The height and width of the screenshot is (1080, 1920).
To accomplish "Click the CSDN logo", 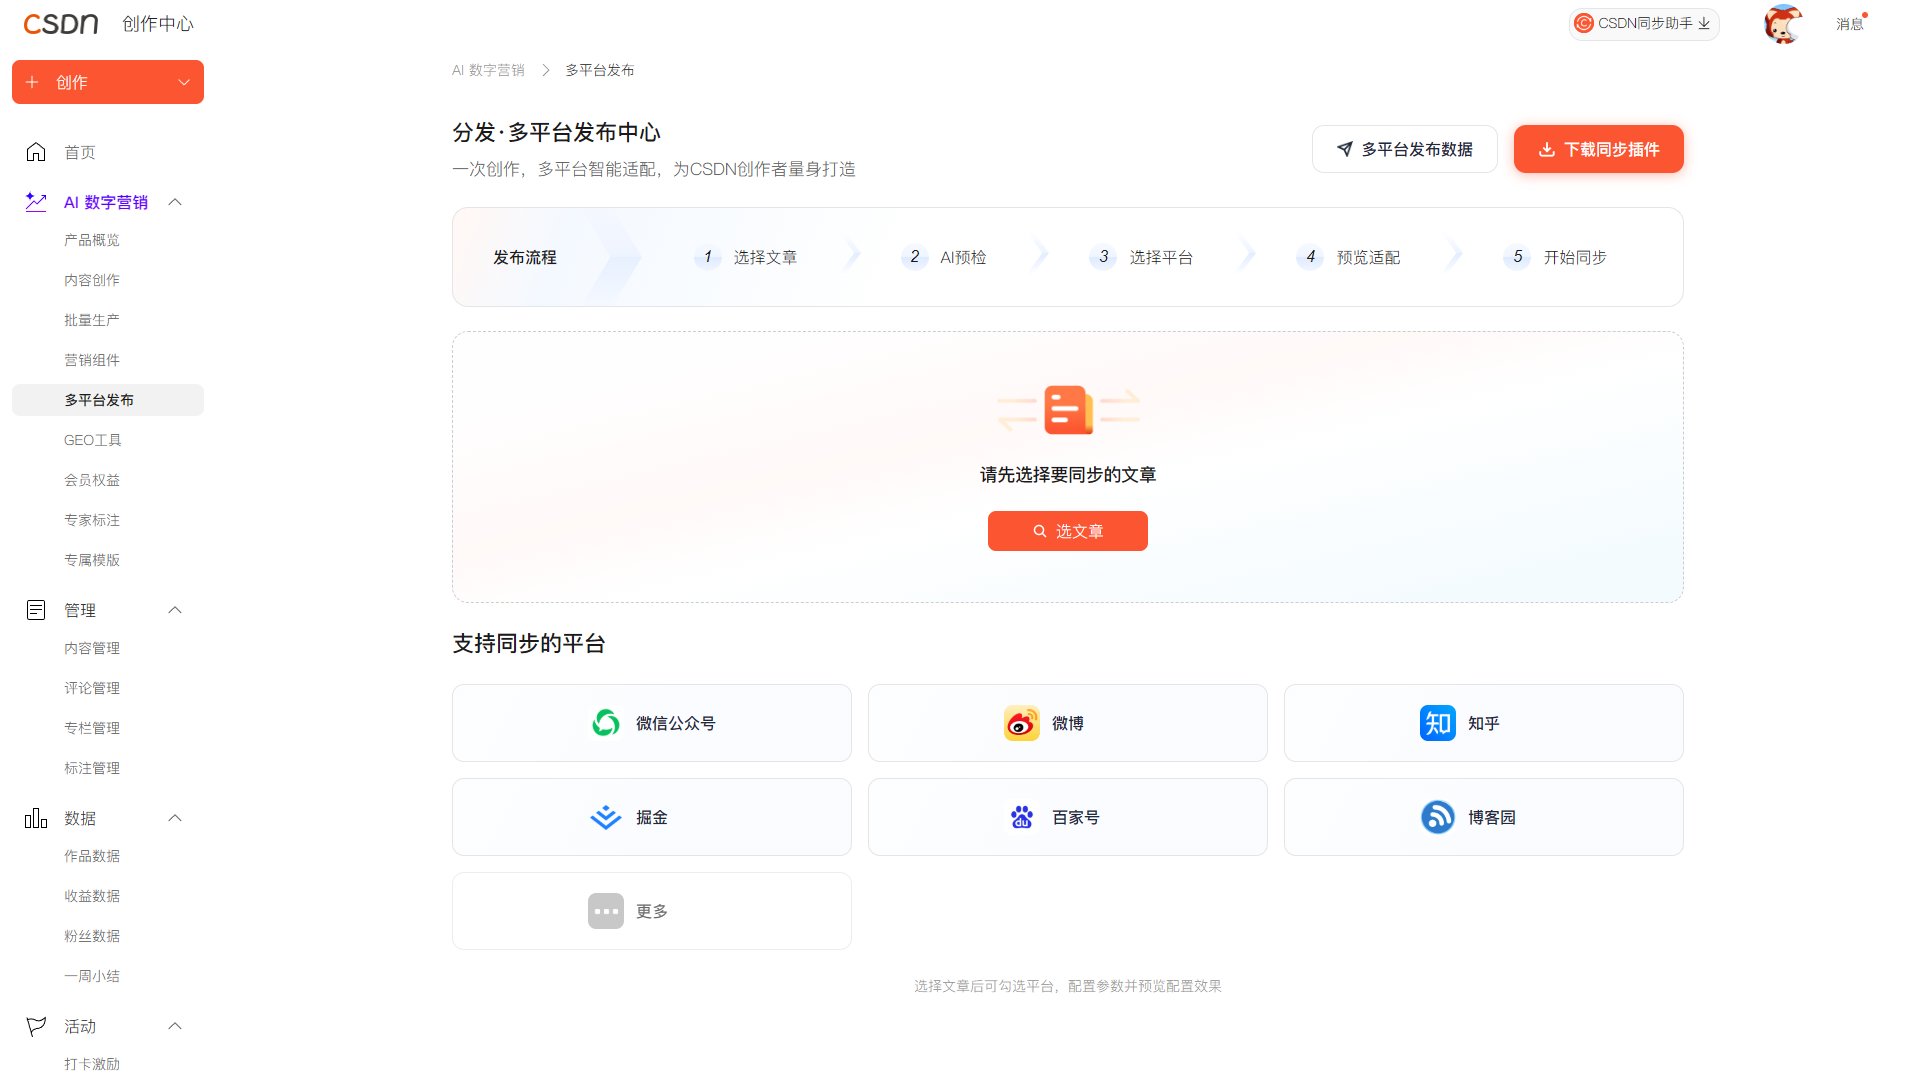I will (x=61, y=24).
